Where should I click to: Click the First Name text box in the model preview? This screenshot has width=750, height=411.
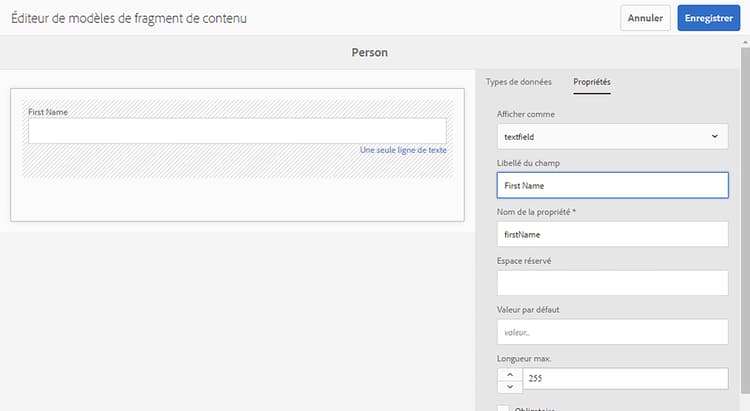tap(237, 131)
